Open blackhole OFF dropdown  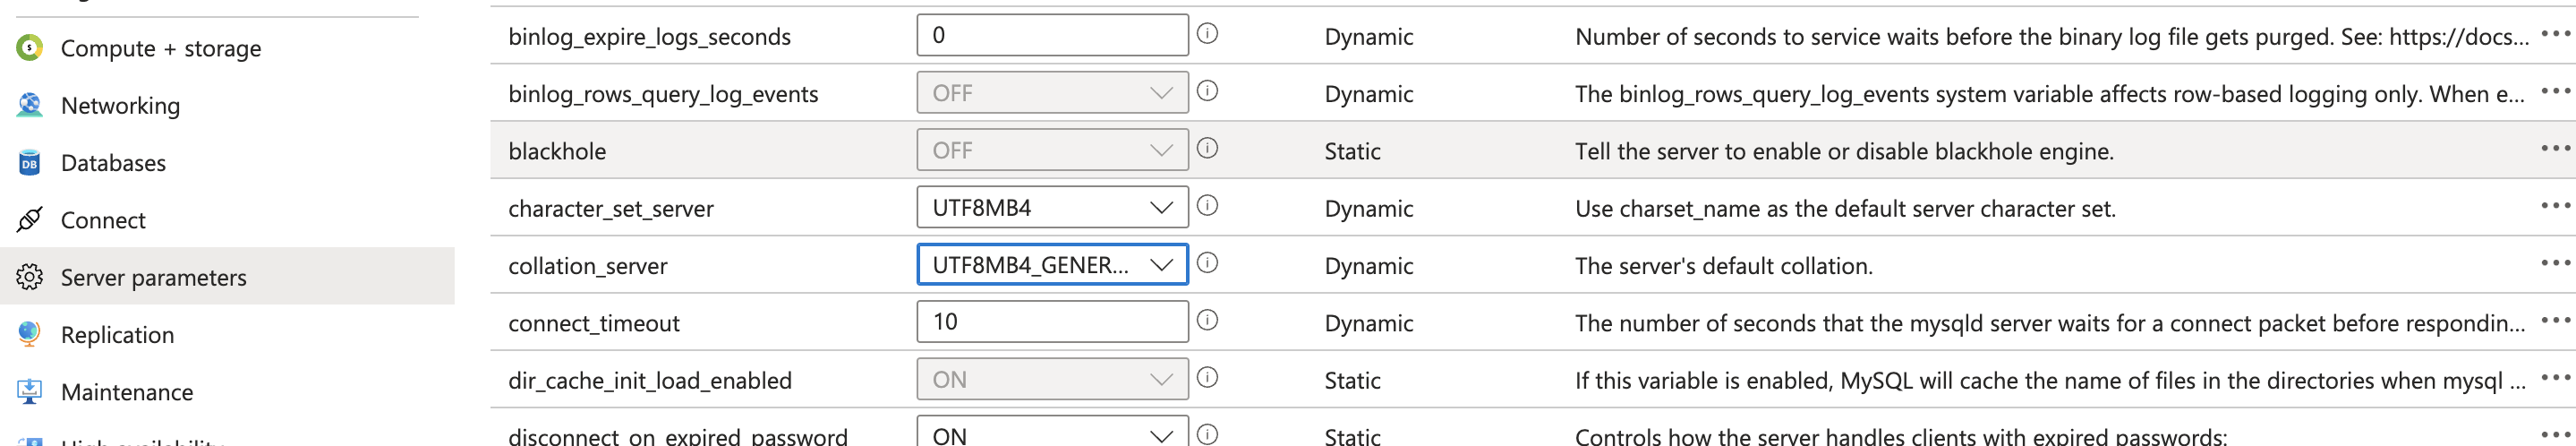(x=1052, y=150)
